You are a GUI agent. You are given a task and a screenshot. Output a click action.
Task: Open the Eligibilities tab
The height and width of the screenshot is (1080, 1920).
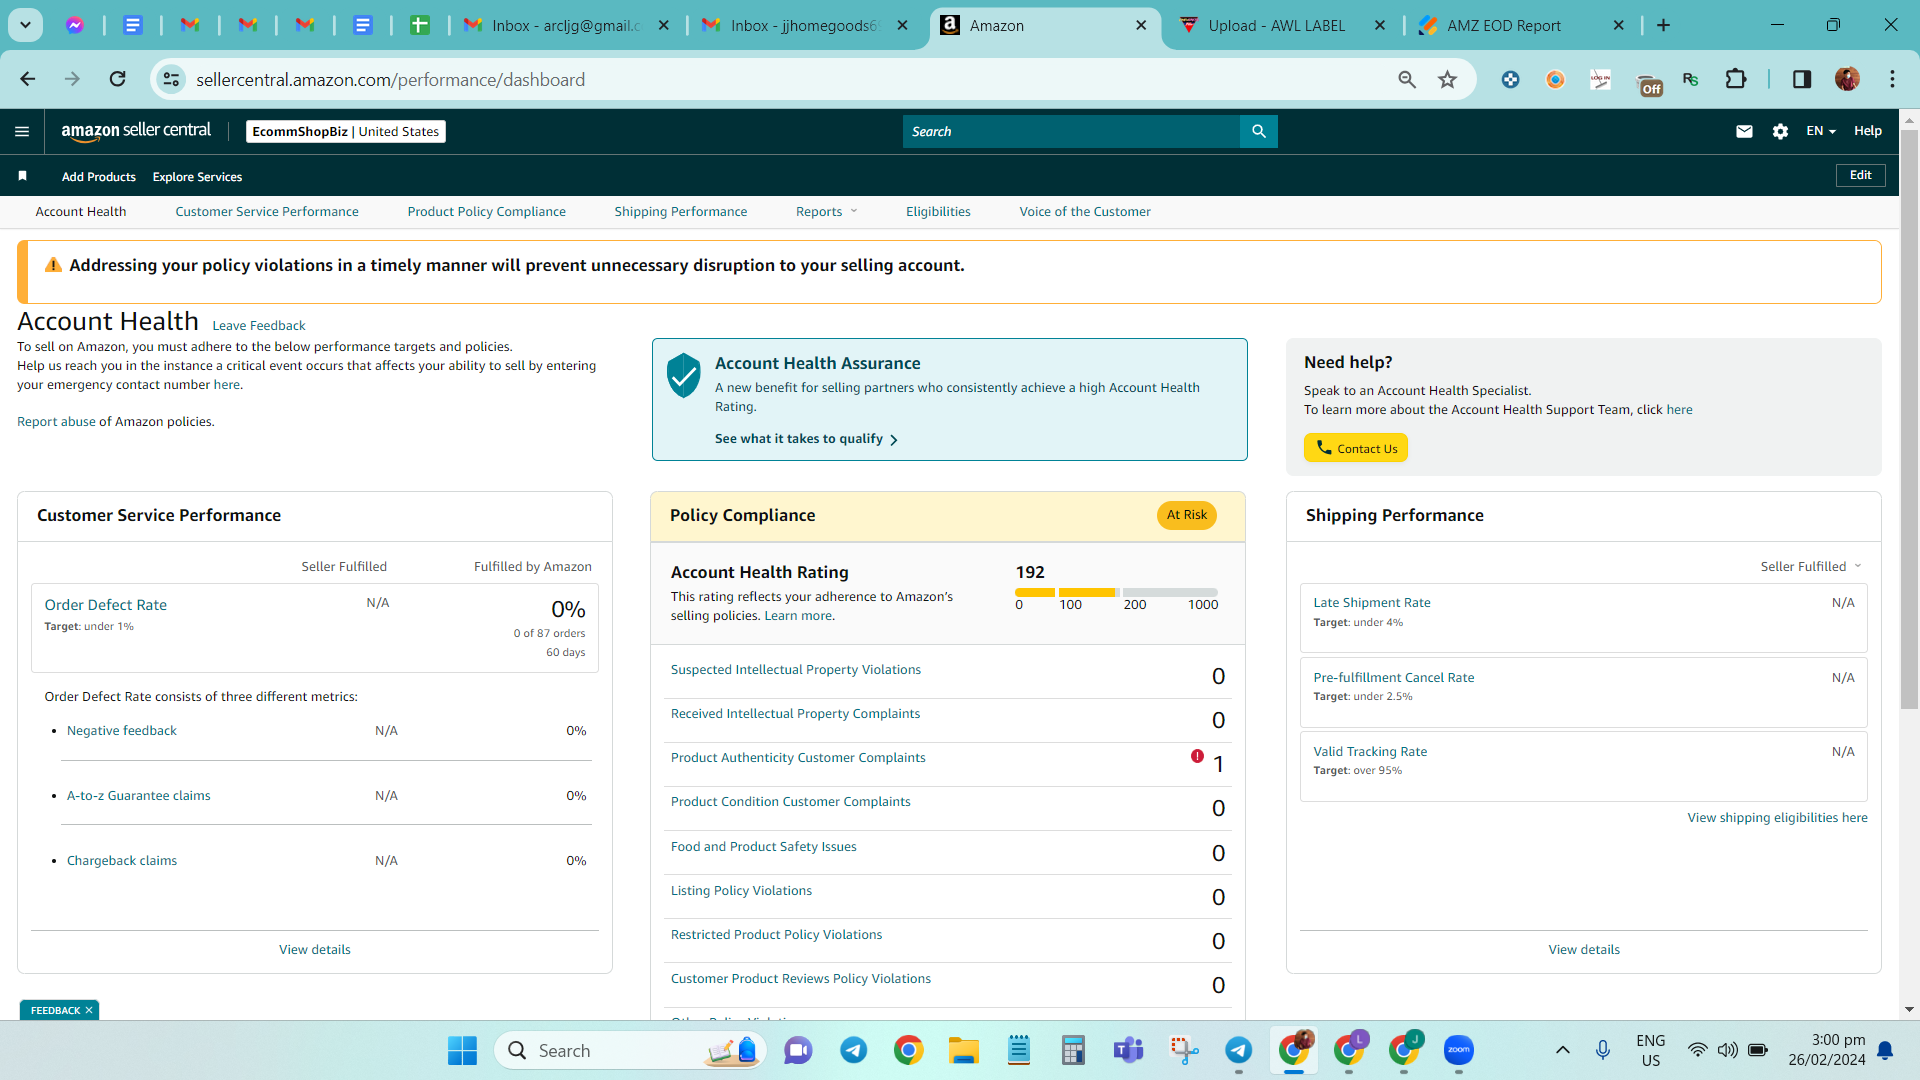coord(938,211)
